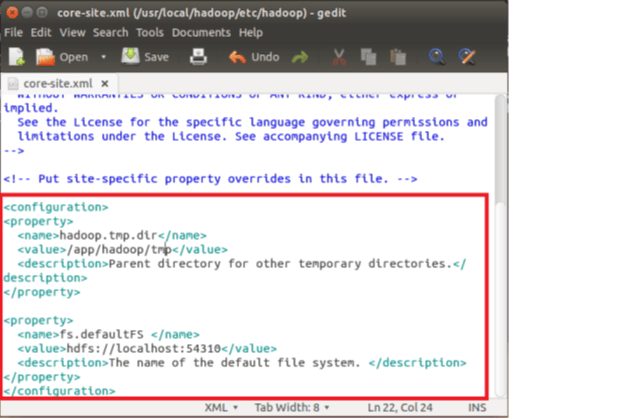This screenshot has width=642, height=418.
Task: Expand the Open recent files arrow
Action: coord(103,58)
